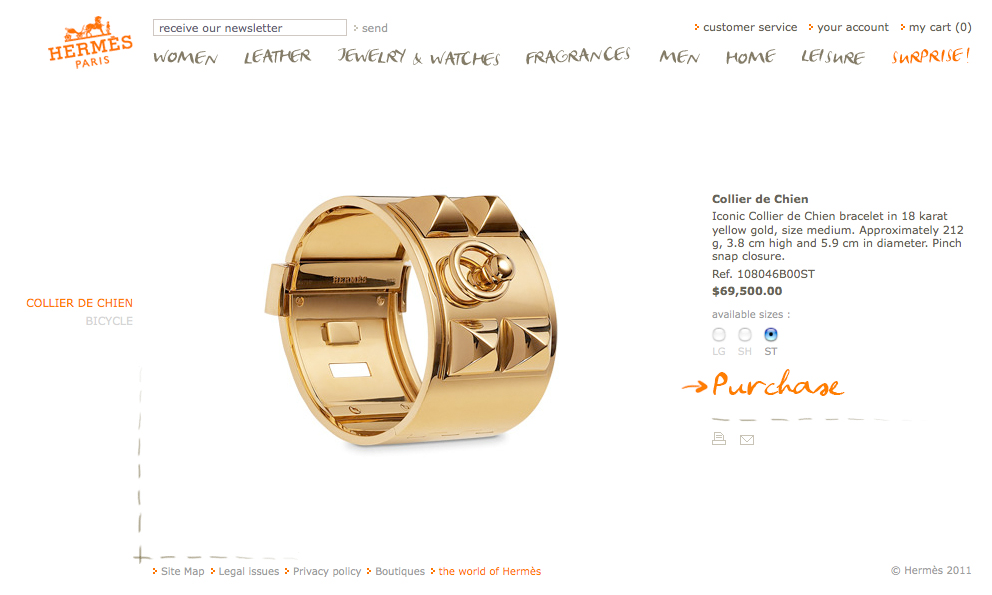Click the gold bracelet product image
This screenshot has width=992, height=595.
pyautogui.click(x=411, y=320)
